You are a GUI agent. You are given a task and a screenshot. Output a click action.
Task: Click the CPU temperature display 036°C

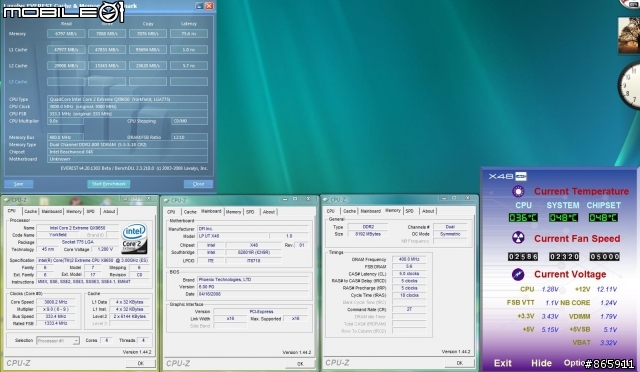point(523,217)
